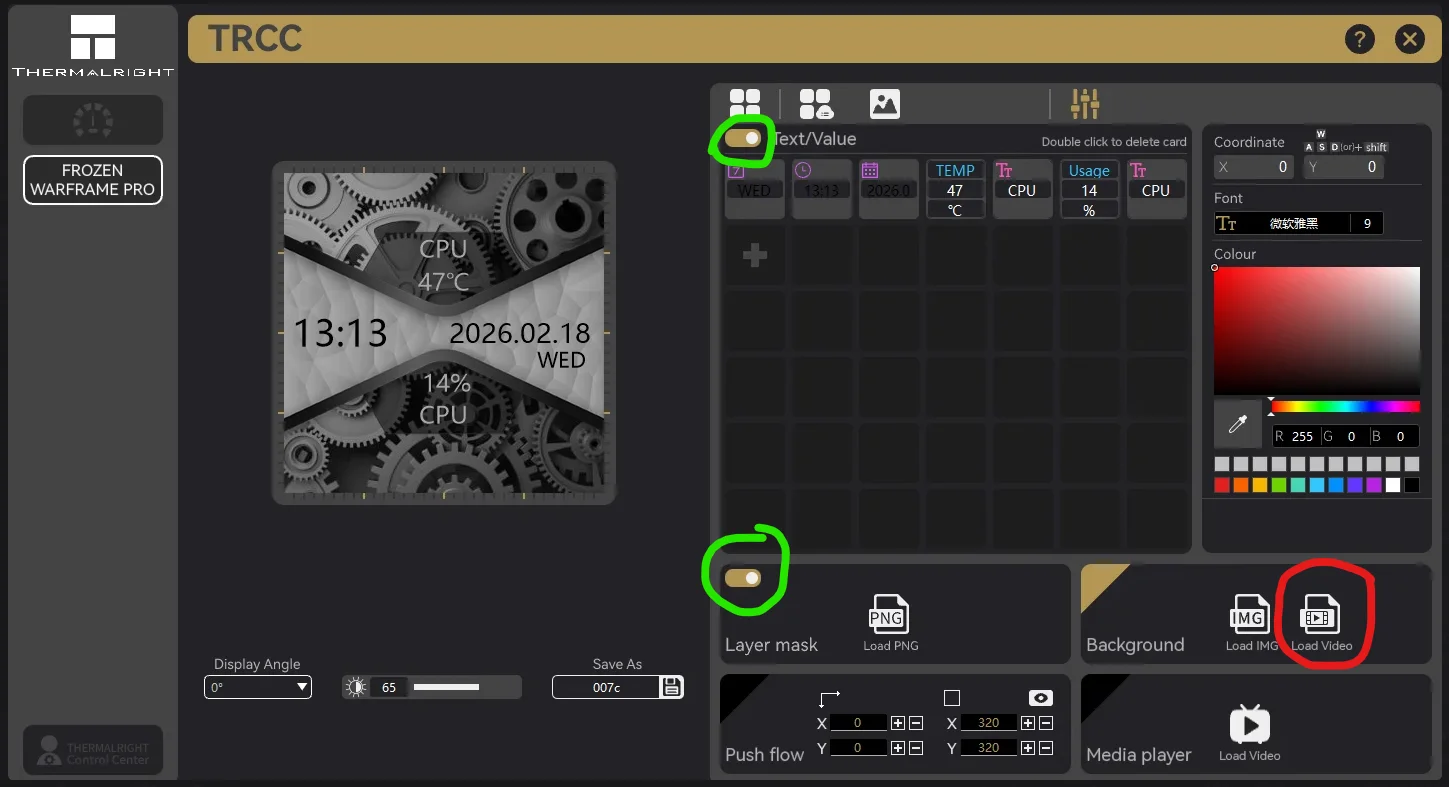Open the Display Angle dropdown
The width and height of the screenshot is (1449, 787).
(x=258, y=687)
